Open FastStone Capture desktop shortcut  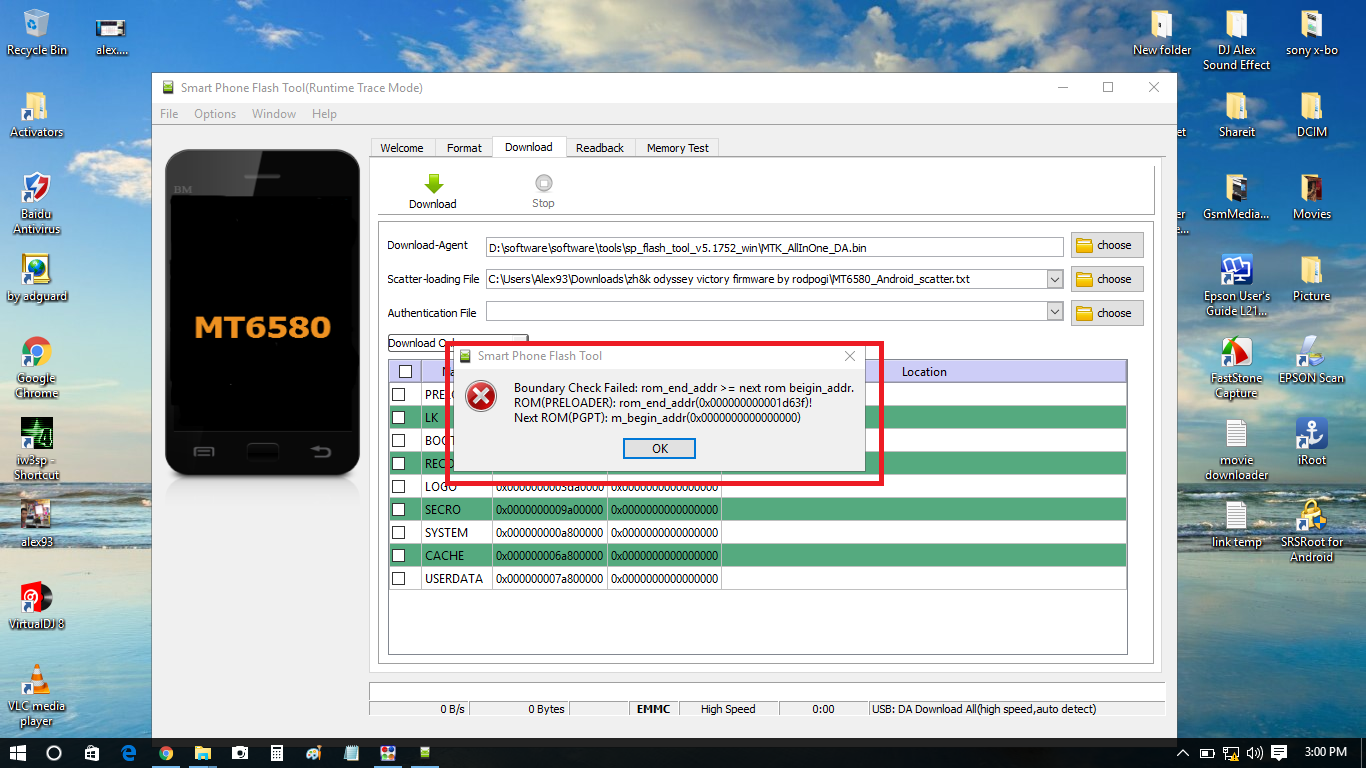[1236, 352]
